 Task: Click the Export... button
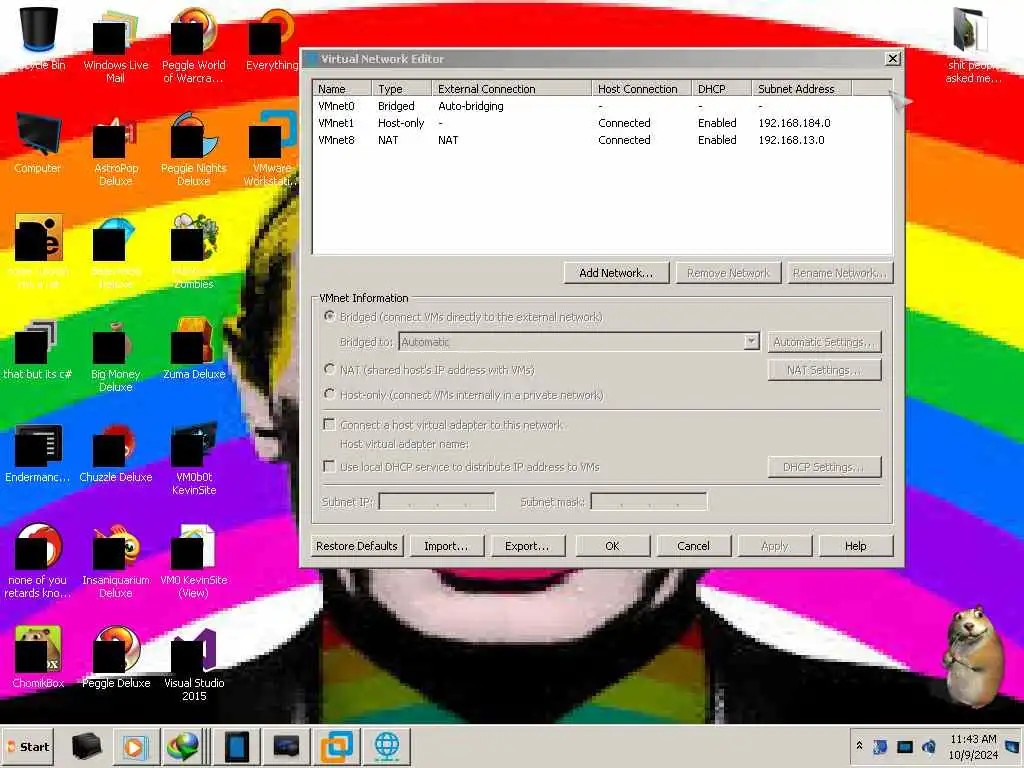tap(528, 546)
